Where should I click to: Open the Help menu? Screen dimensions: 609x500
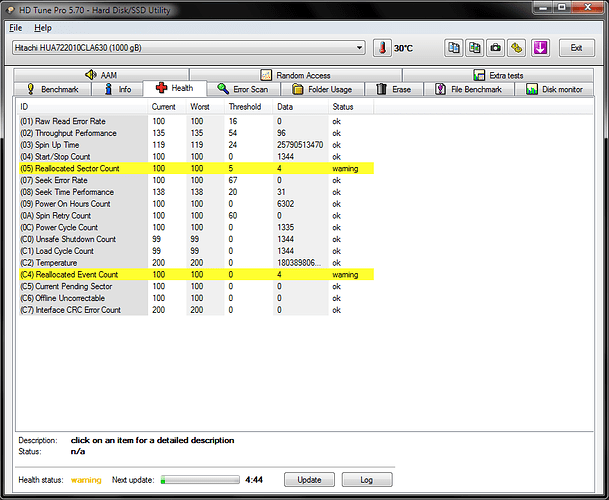coord(43,28)
